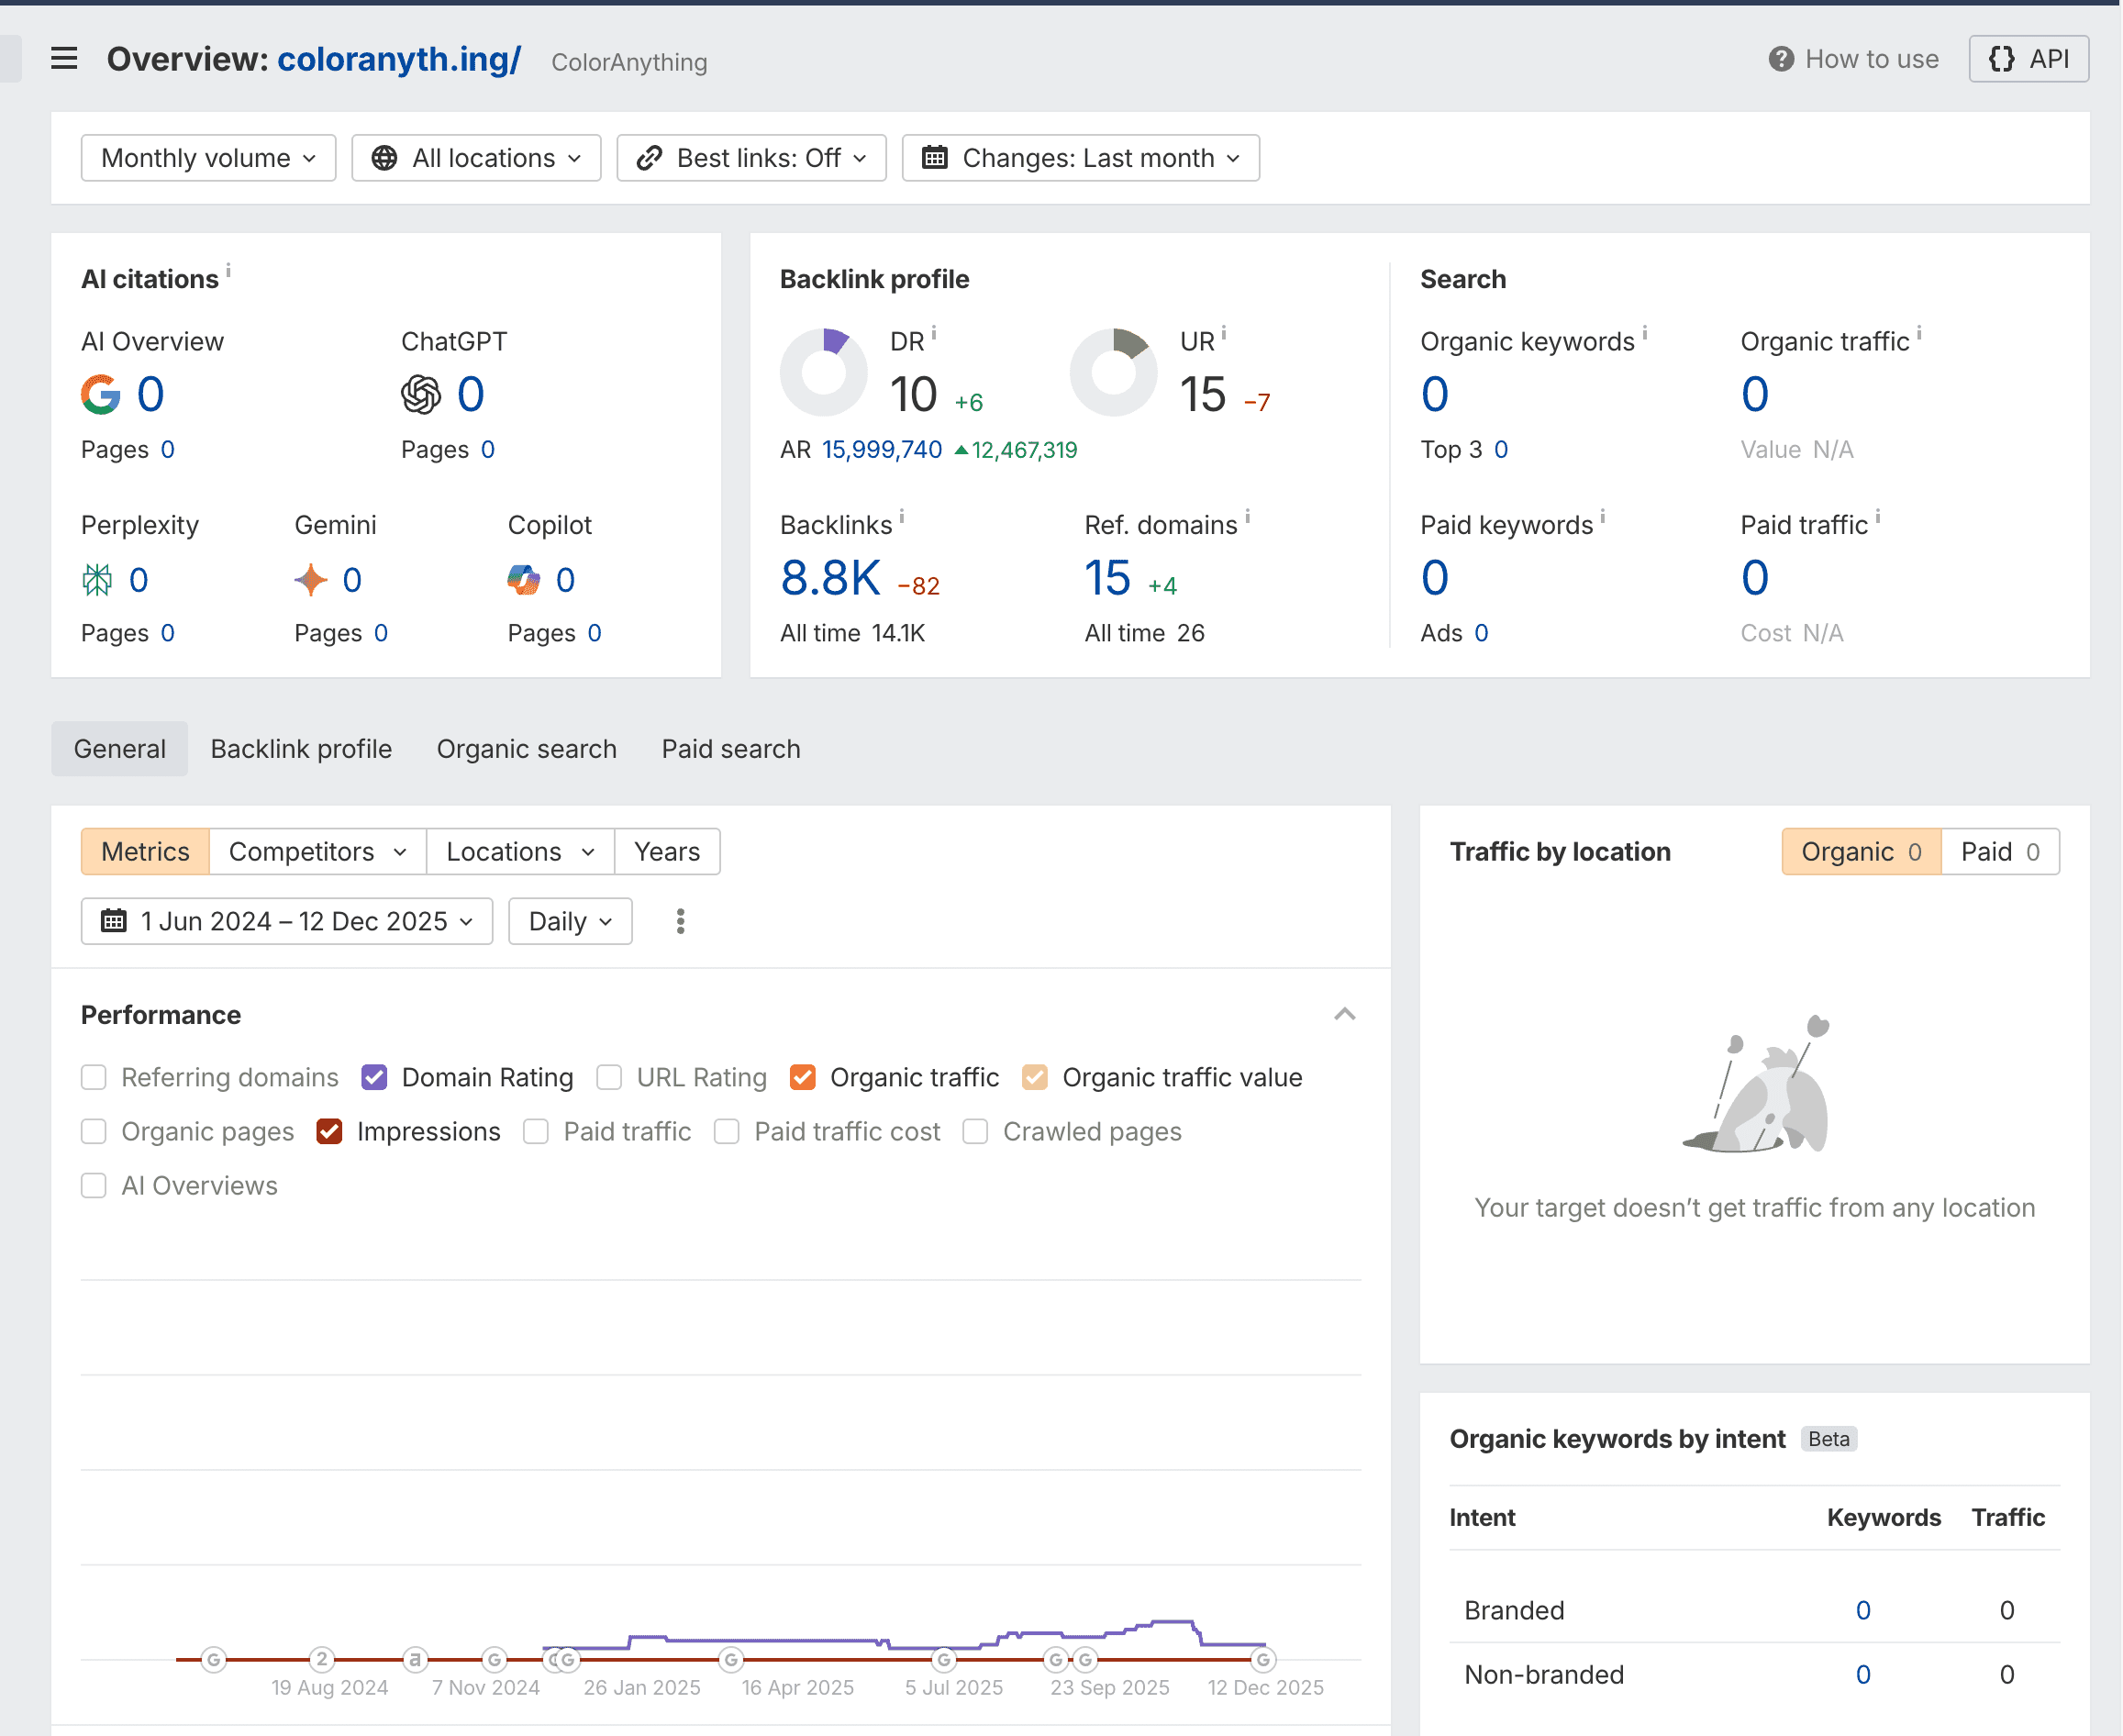The height and width of the screenshot is (1736, 2123).
Task: Open the hamburger menu icon
Action: click(x=64, y=59)
